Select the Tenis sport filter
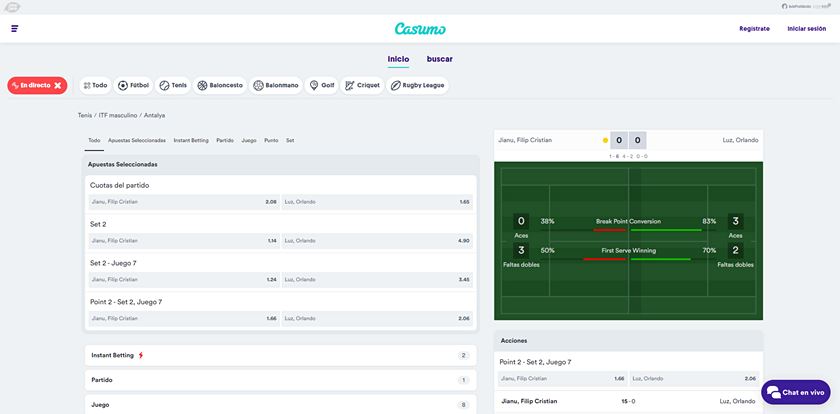The width and height of the screenshot is (840, 414). click(x=173, y=85)
